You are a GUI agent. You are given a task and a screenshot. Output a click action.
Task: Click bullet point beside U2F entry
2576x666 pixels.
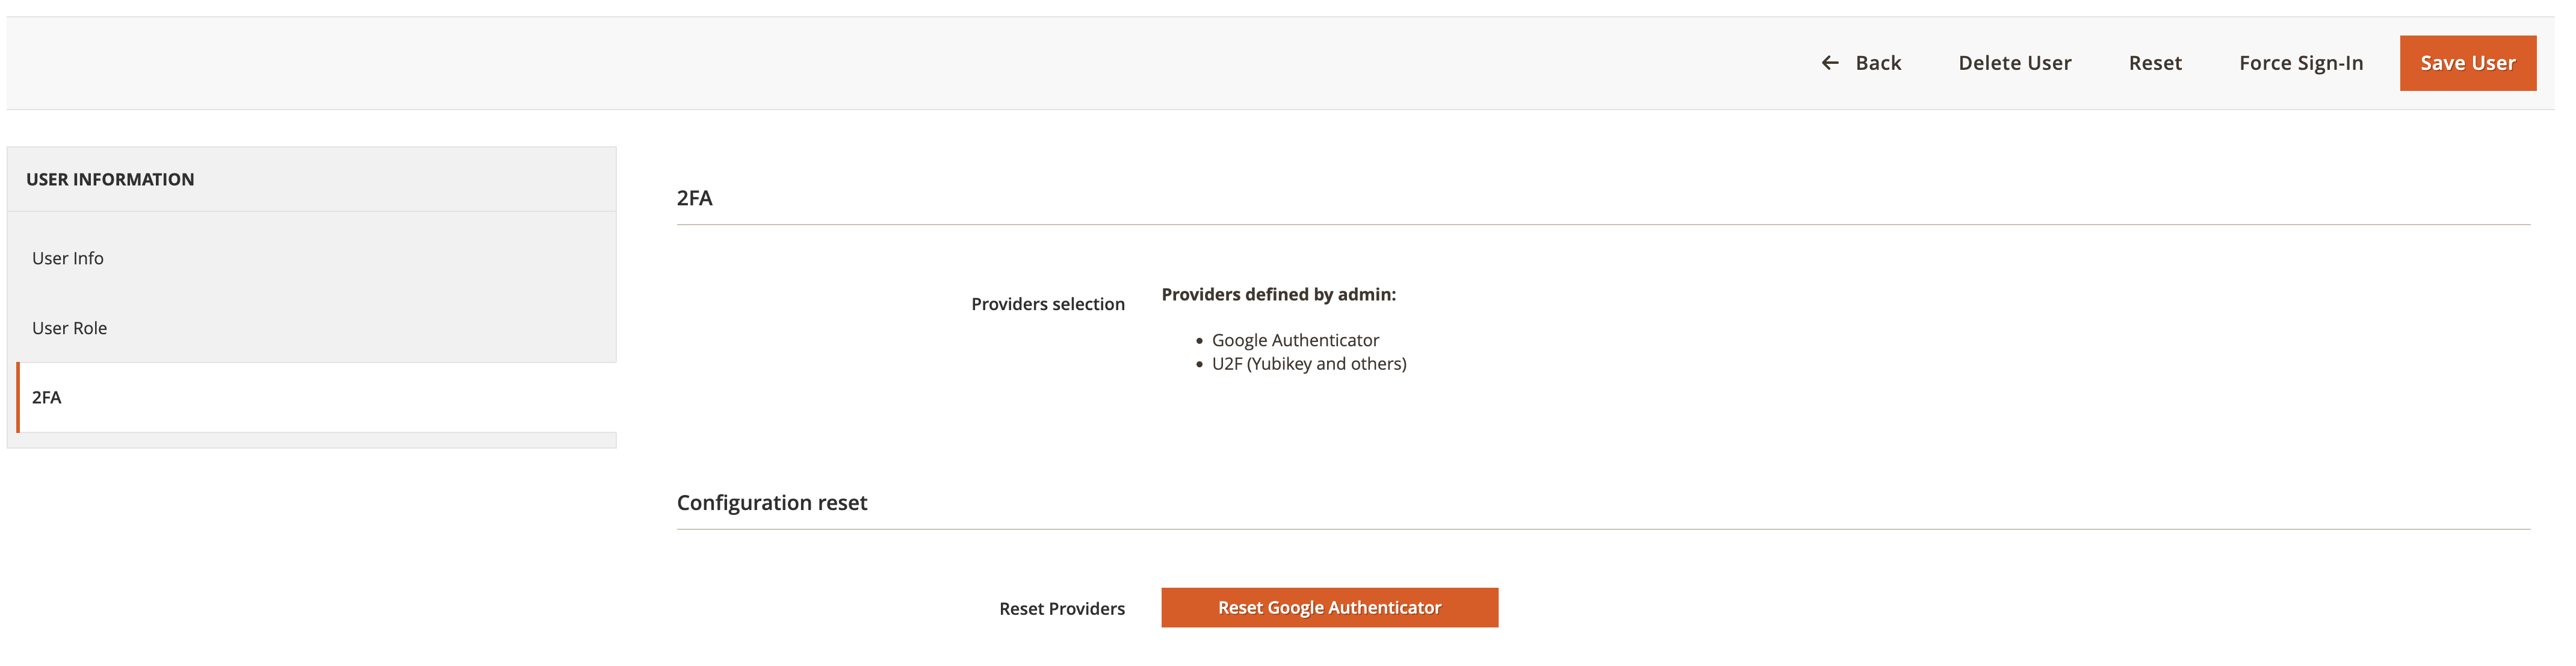[x=1199, y=365]
